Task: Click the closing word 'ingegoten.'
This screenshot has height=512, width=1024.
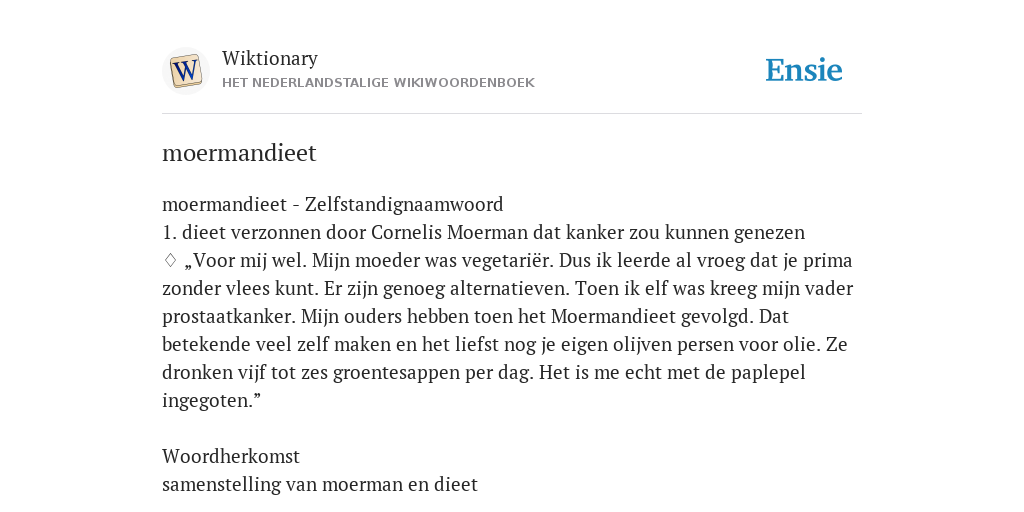Action: [211, 400]
